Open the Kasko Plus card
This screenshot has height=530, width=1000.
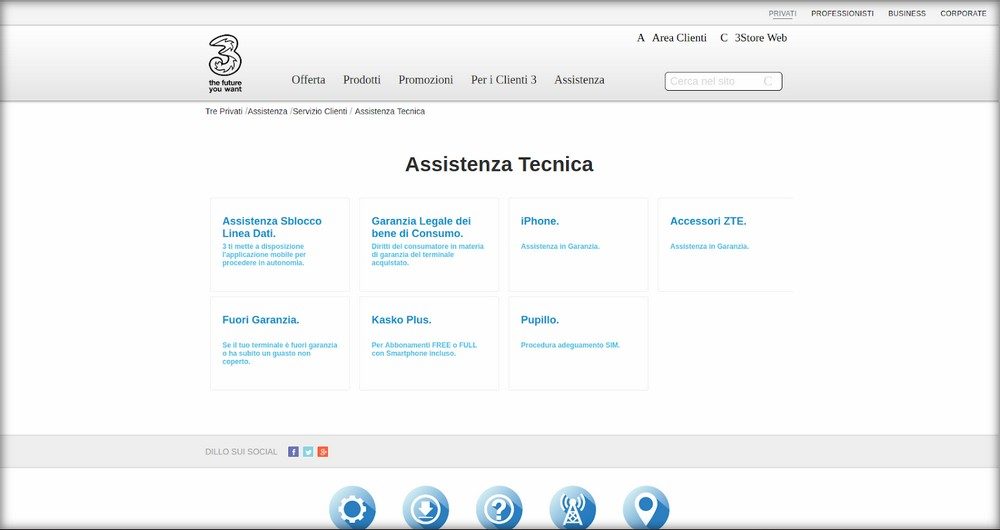pyautogui.click(x=429, y=343)
